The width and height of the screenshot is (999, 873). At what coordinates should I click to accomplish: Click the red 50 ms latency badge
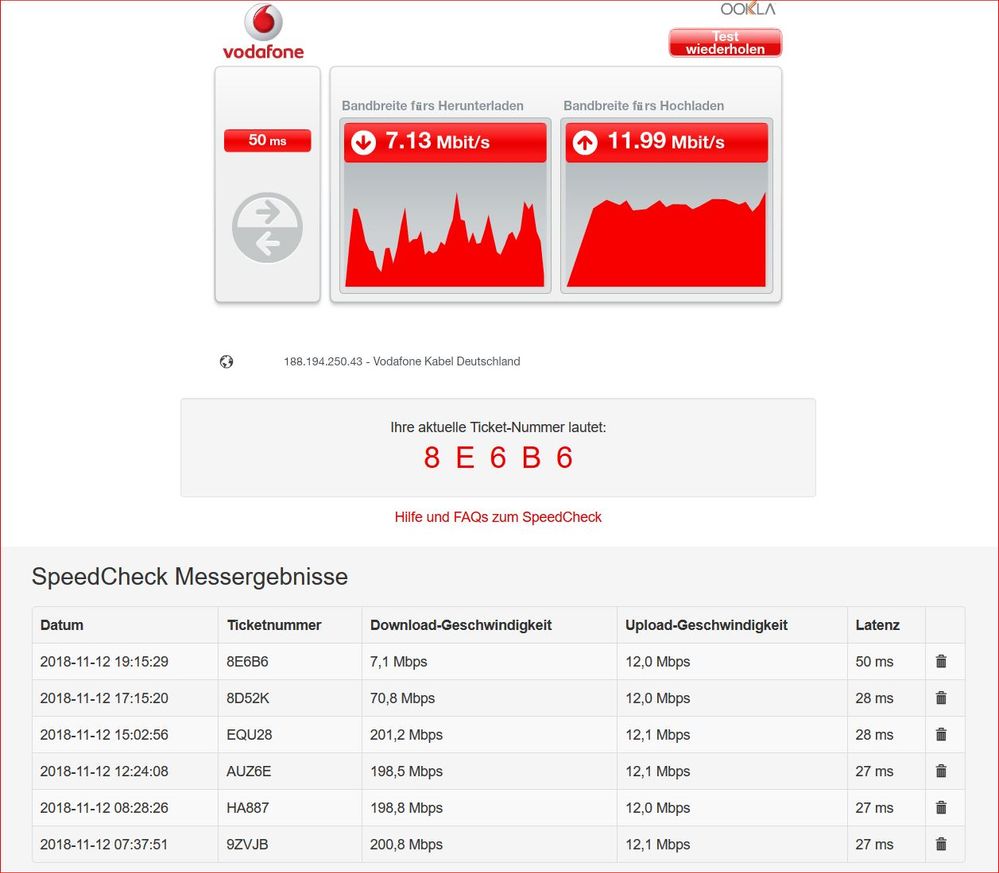267,140
